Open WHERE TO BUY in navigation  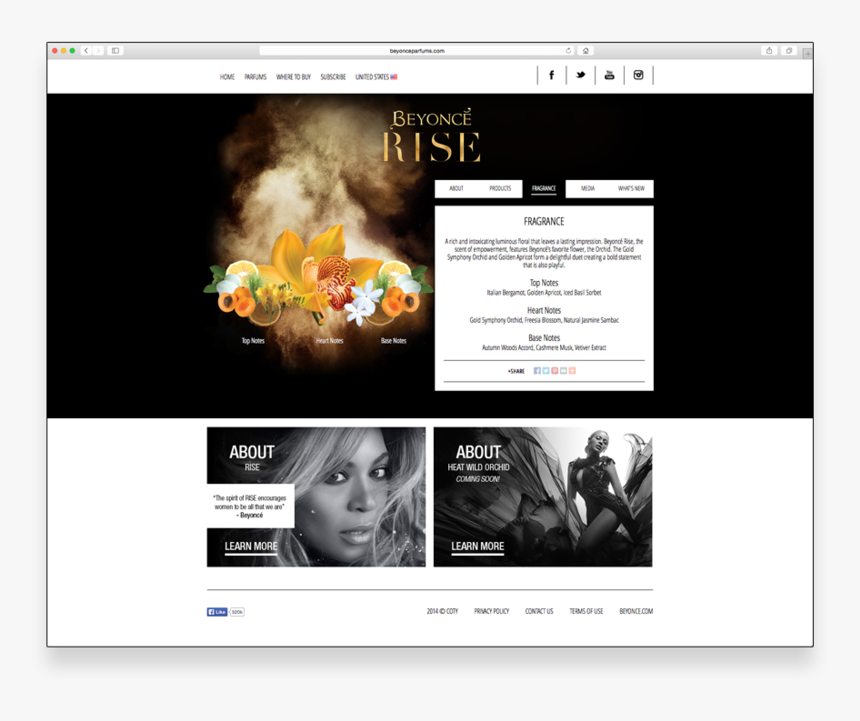293,77
